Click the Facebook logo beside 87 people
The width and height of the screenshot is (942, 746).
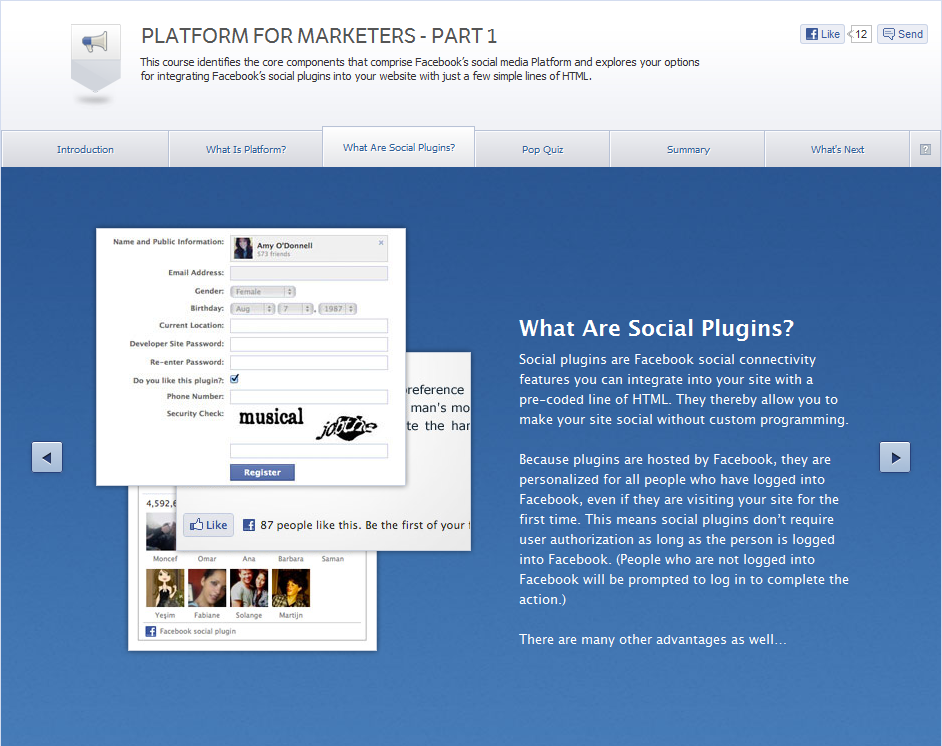(x=249, y=525)
